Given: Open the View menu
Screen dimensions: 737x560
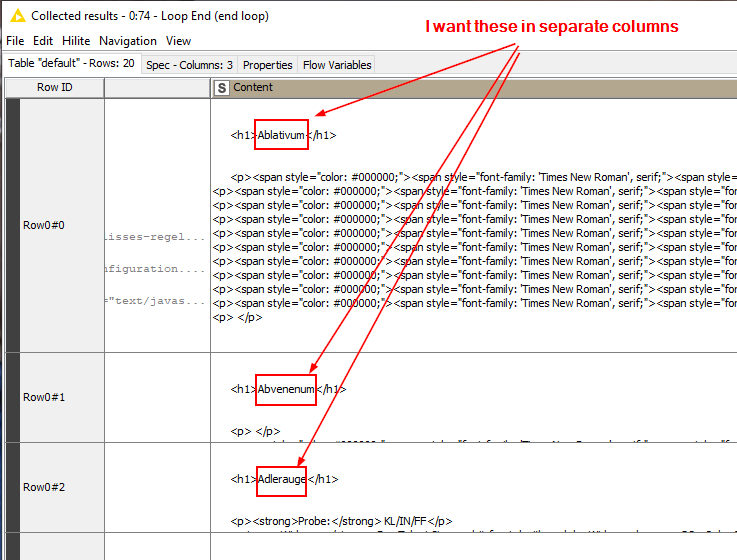Looking at the screenshot, I should tap(178, 41).
